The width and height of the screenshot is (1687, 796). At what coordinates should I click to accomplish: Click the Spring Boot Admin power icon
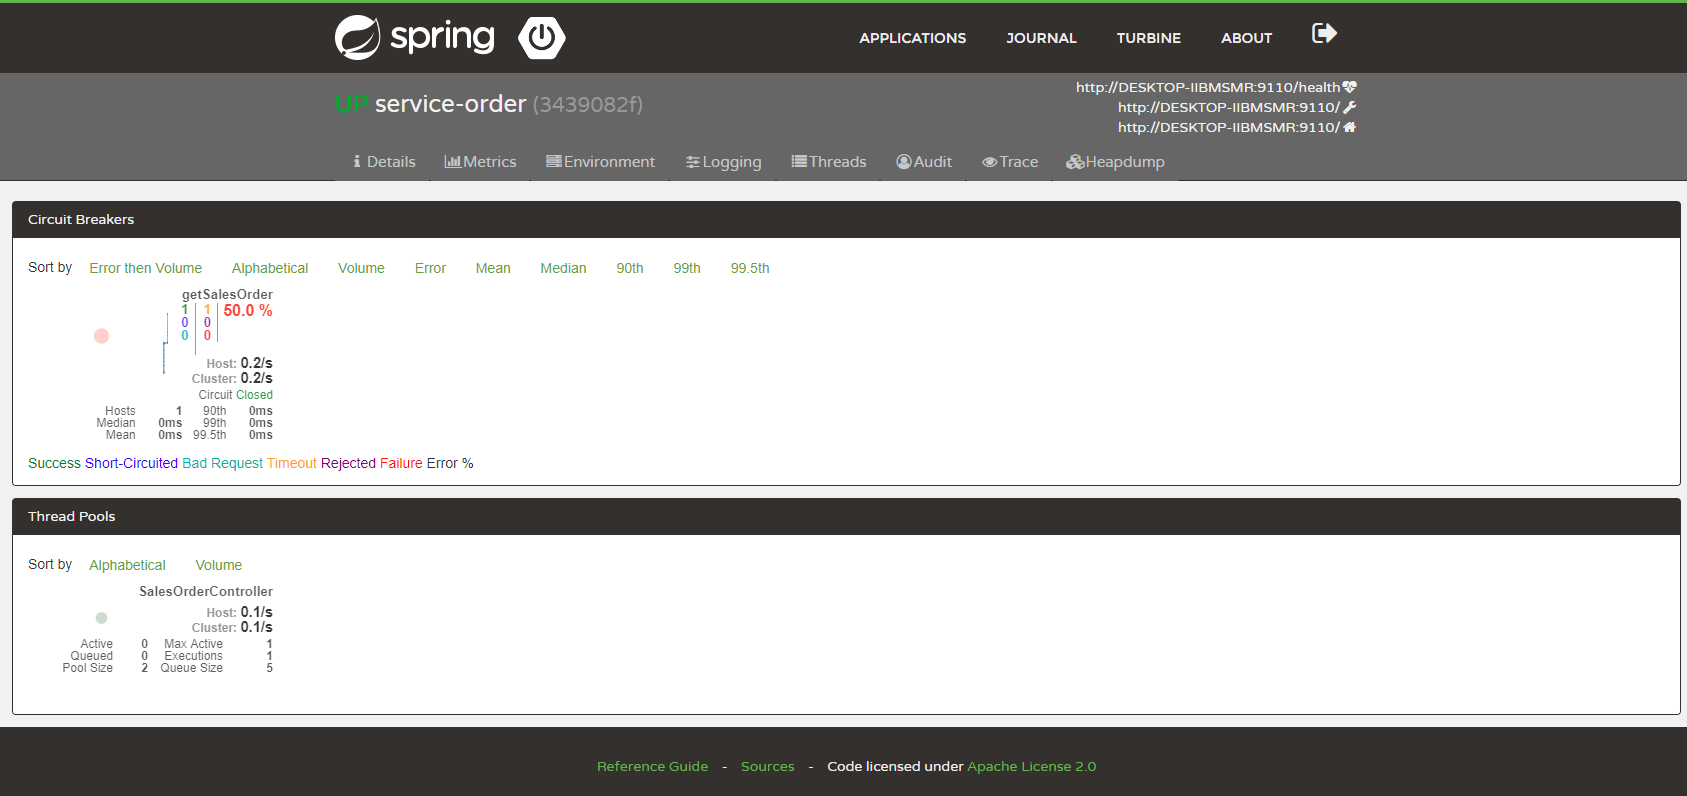[x=542, y=38]
